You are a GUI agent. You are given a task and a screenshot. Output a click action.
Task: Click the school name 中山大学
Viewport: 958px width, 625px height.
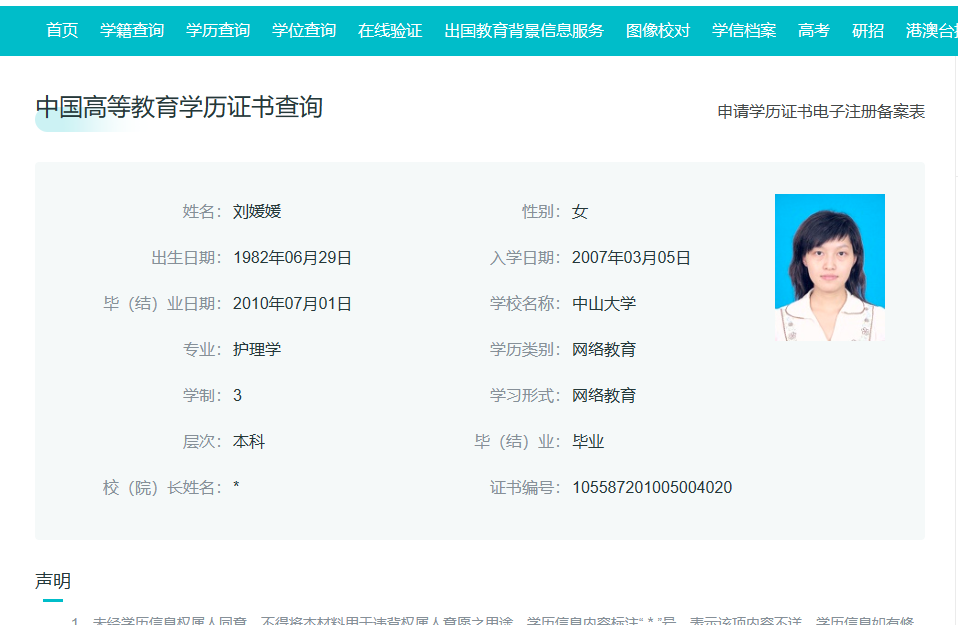tap(604, 304)
